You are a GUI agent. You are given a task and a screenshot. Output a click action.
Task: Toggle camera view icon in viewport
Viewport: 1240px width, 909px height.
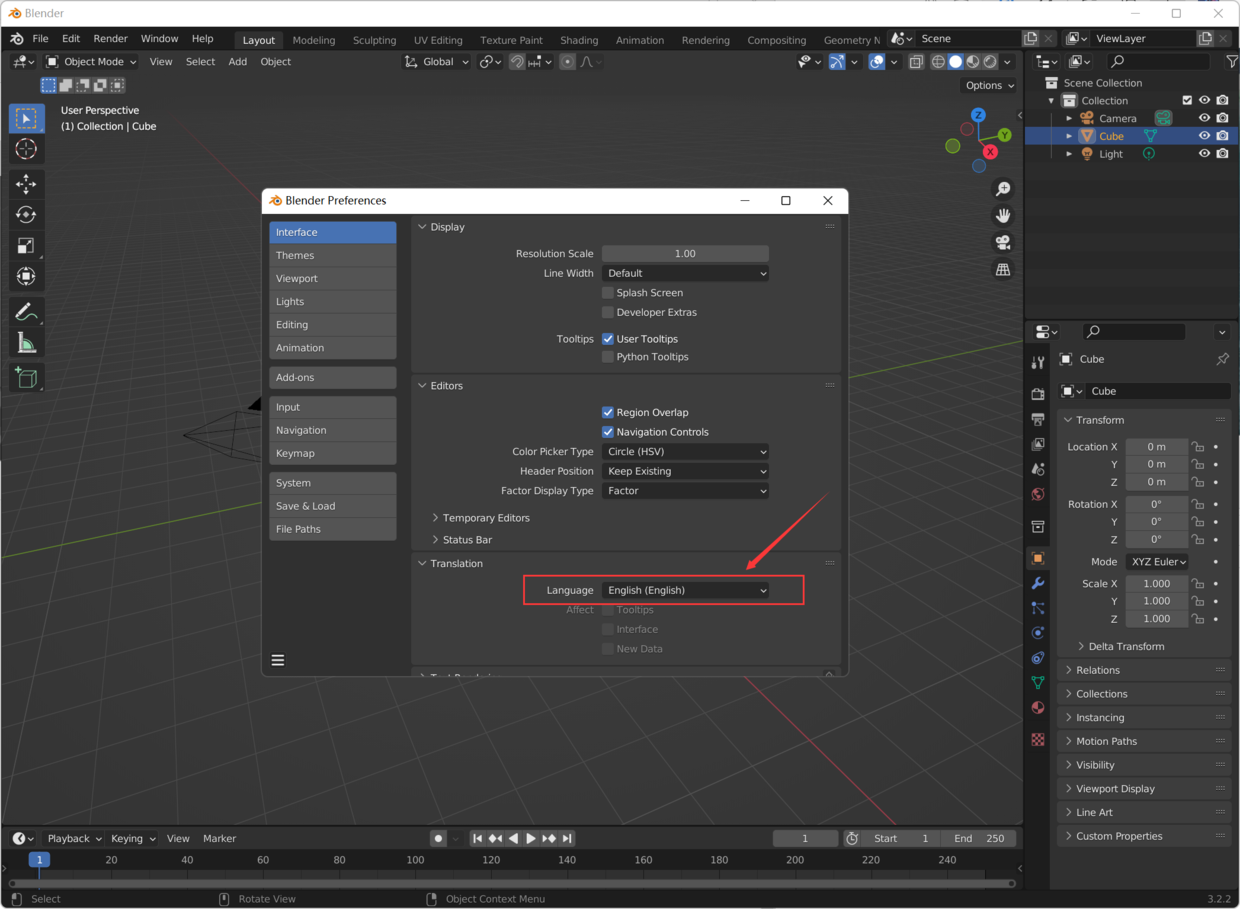pyautogui.click(x=1003, y=243)
